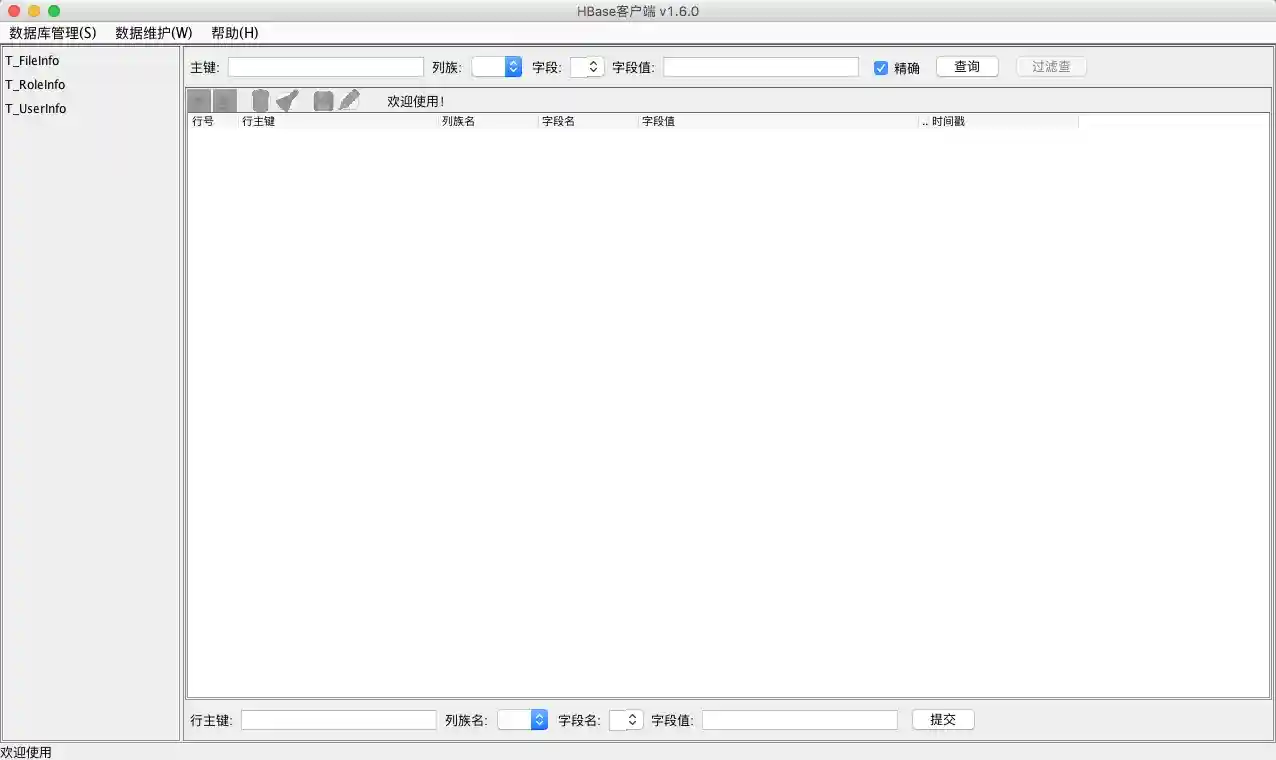Click the broom clear icon
The width and height of the screenshot is (1276, 760).
pyautogui.click(x=287, y=101)
